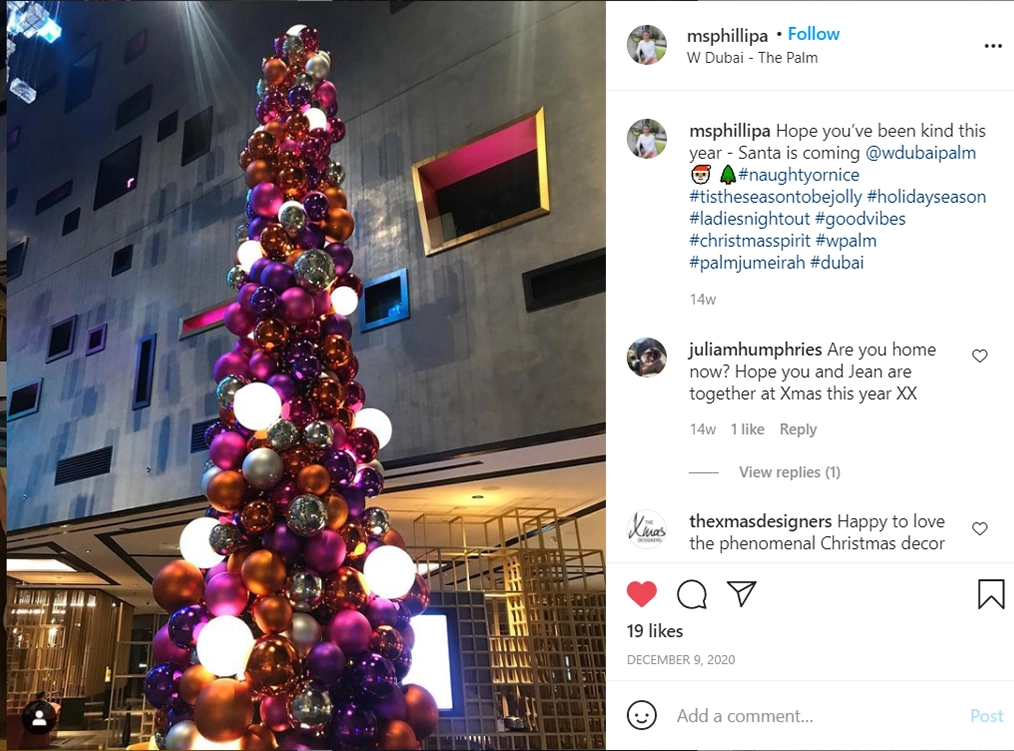Click the comment speech bubble icon
Image resolution: width=1014 pixels, height=751 pixels.
(691, 594)
